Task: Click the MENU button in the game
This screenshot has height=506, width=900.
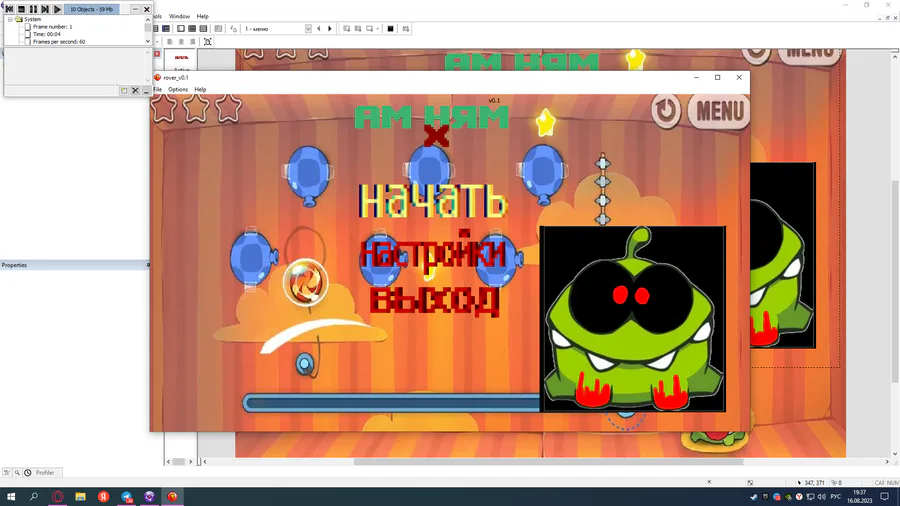Action: pos(719,111)
